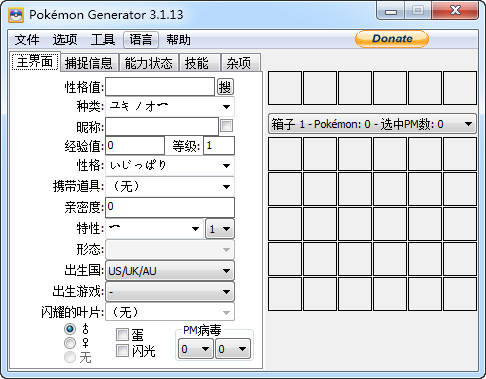
Task: Click the last party slot in the top row
Action: [460, 88]
